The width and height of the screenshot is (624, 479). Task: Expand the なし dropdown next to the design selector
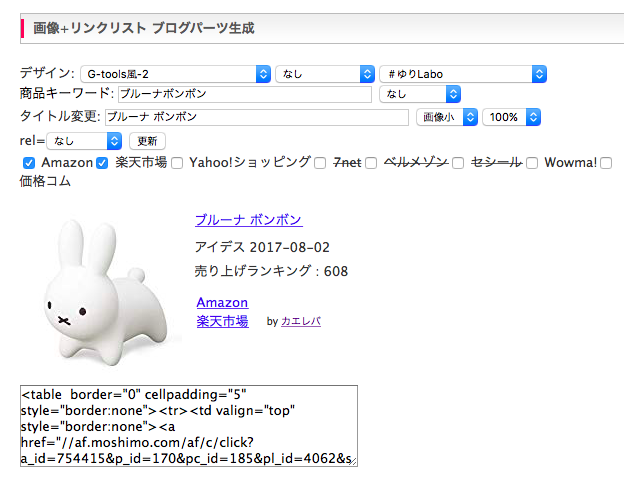click(324, 74)
